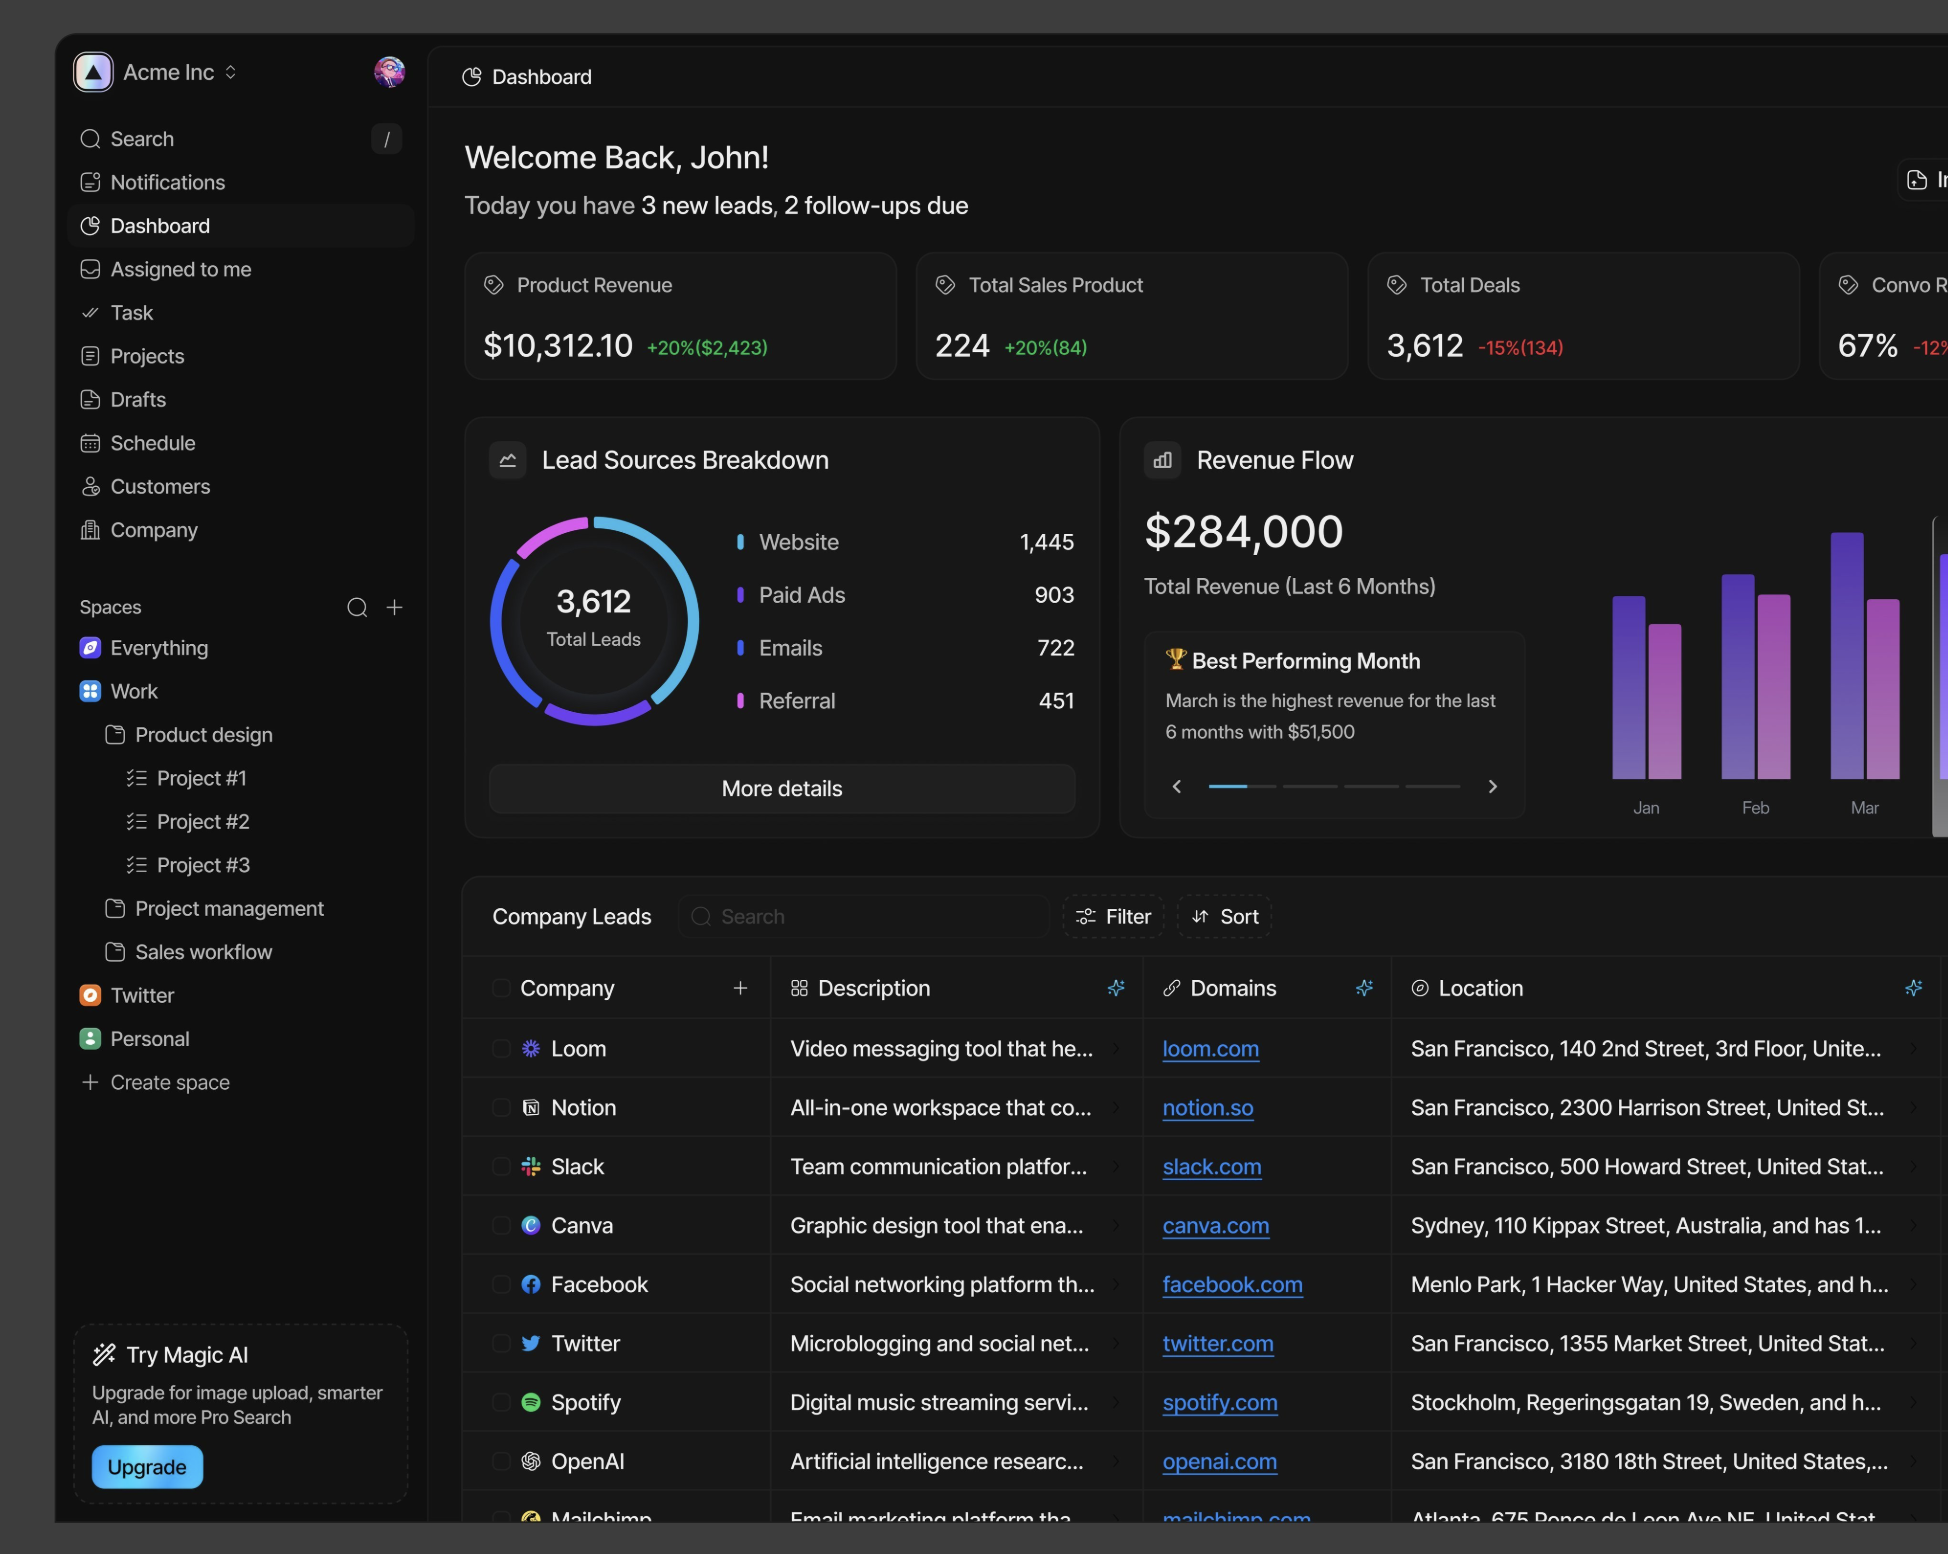Check the Facebook row checkbox

(x=501, y=1284)
